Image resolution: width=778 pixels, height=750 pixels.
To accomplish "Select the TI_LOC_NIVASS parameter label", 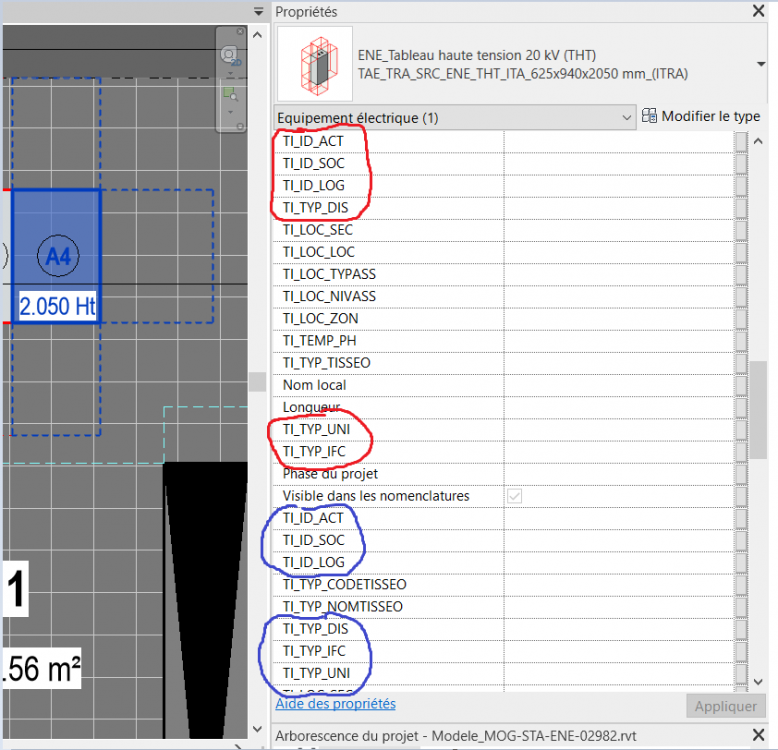I will pyautogui.click(x=329, y=297).
